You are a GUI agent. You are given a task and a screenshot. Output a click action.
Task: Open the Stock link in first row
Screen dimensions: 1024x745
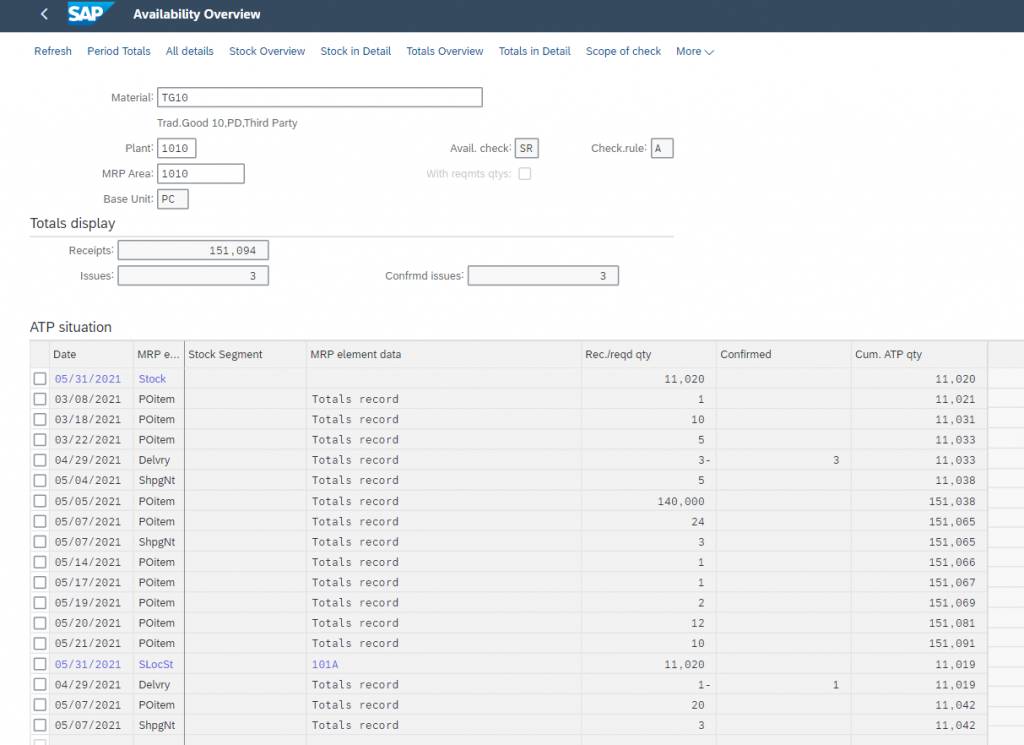click(152, 379)
